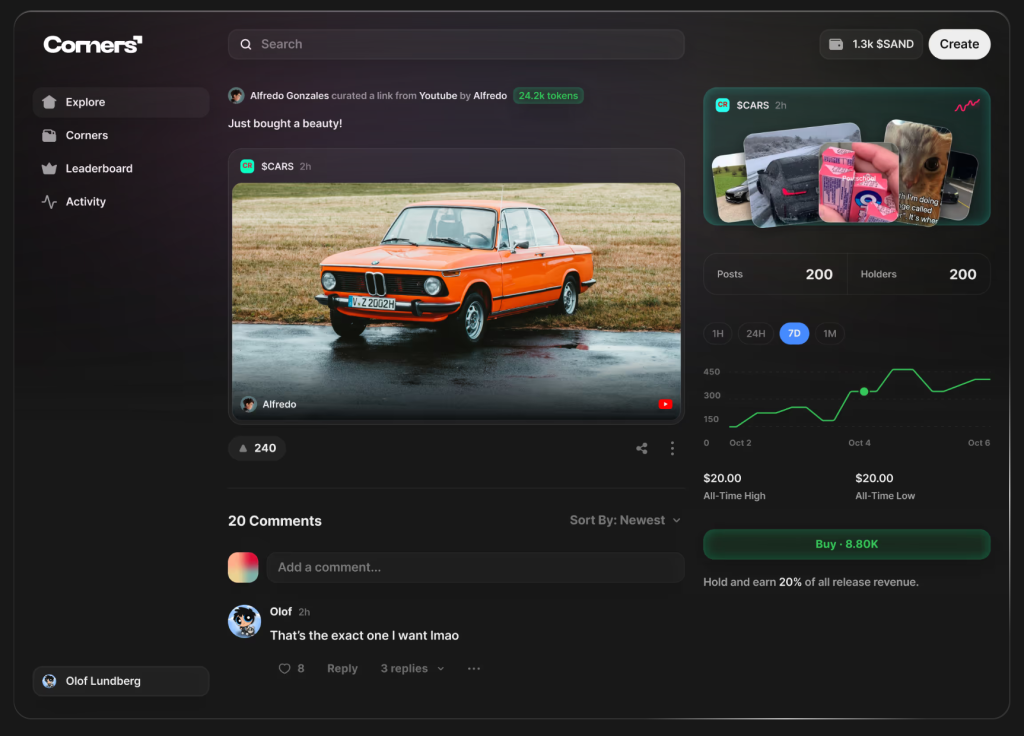Expand the 3 replies thread
Image resolution: width=1024 pixels, height=736 pixels.
412,669
